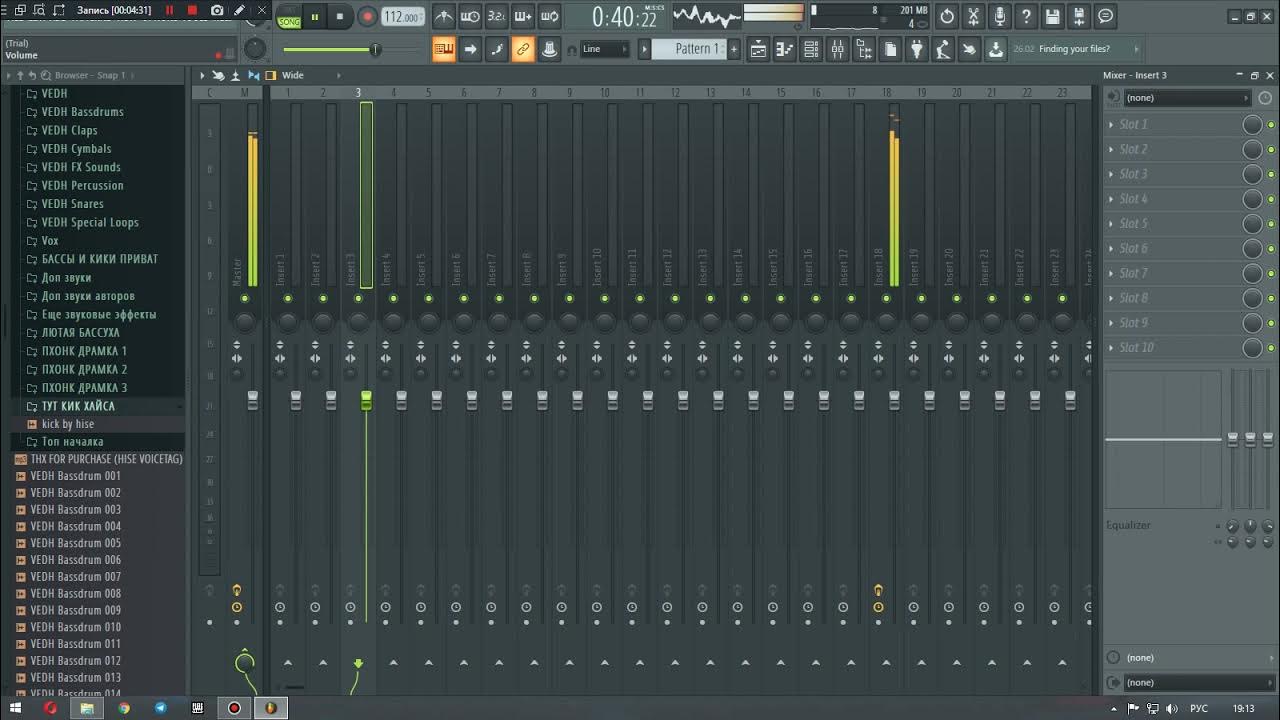Screen dimensions: 1280x720
Task: Enable wait for input before recording
Action: [470, 17]
